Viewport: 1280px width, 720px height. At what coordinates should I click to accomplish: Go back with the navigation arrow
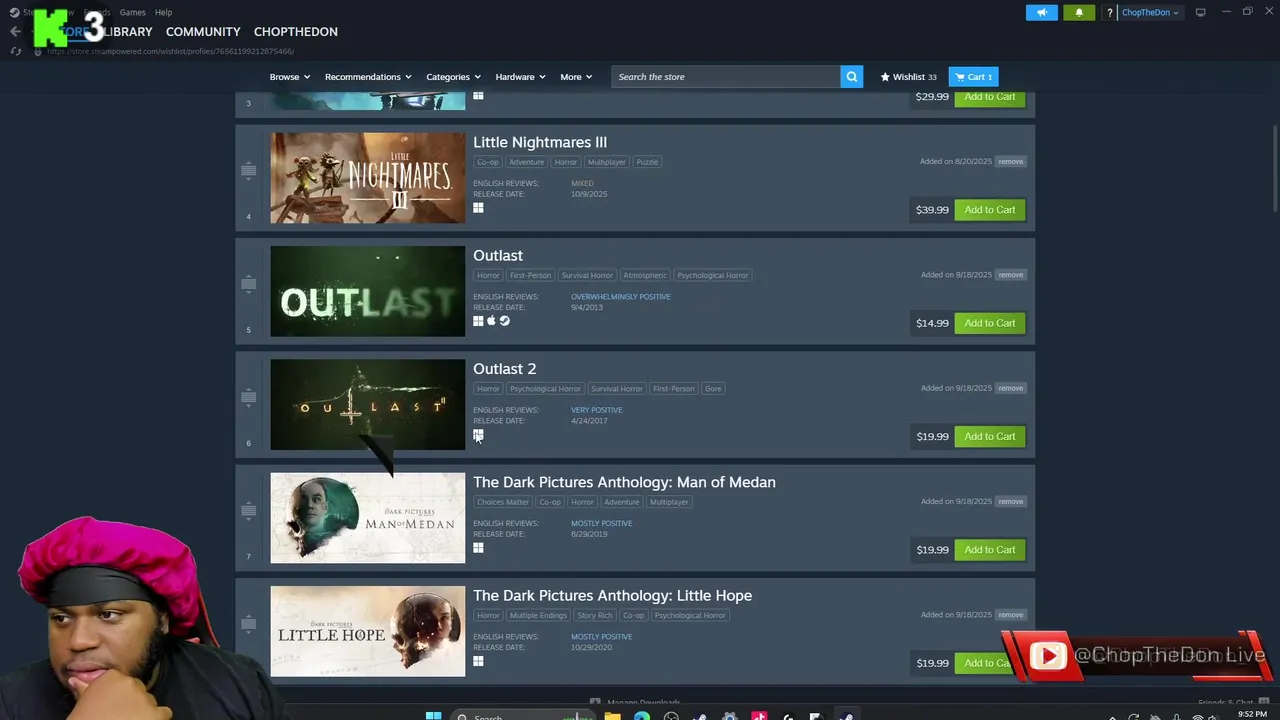click(15, 32)
